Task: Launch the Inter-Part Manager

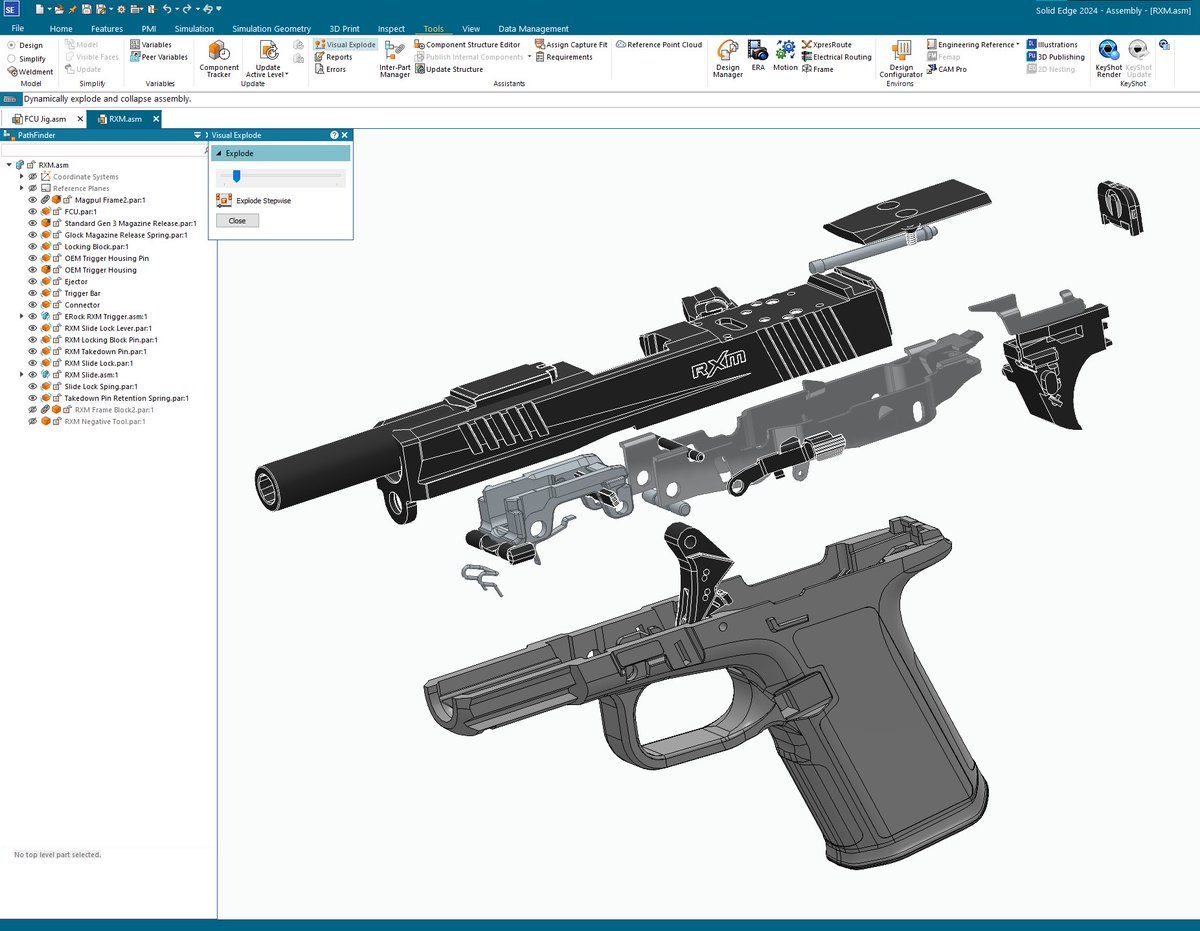Action: (x=395, y=59)
